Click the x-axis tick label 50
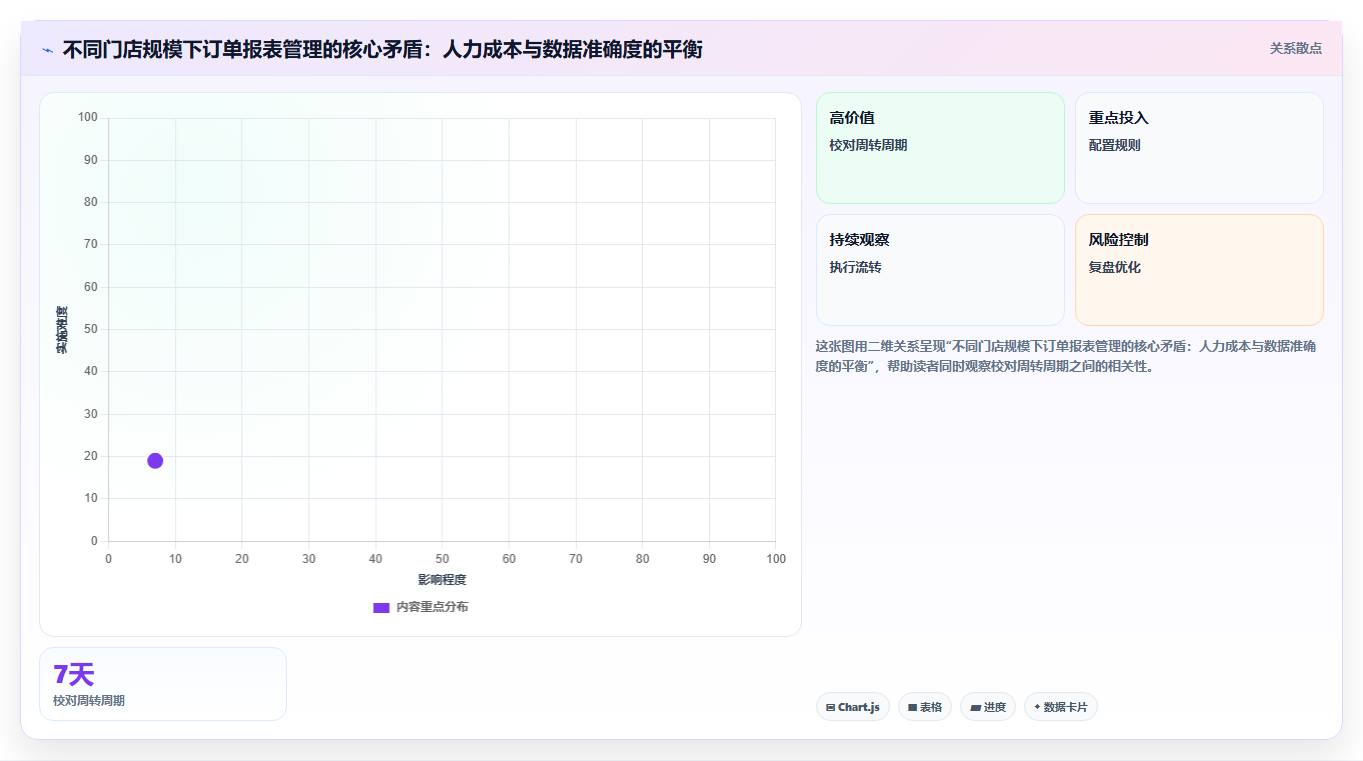The height and width of the screenshot is (761, 1363). click(x=442, y=559)
